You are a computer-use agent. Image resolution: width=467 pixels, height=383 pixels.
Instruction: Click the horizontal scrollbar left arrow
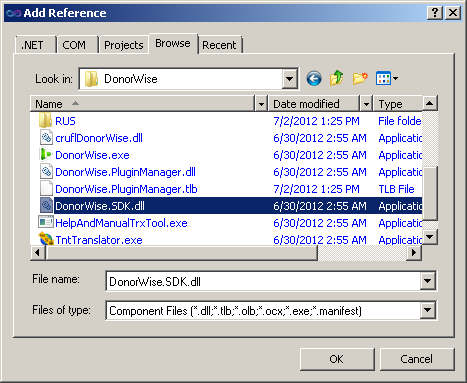tap(38, 253)
